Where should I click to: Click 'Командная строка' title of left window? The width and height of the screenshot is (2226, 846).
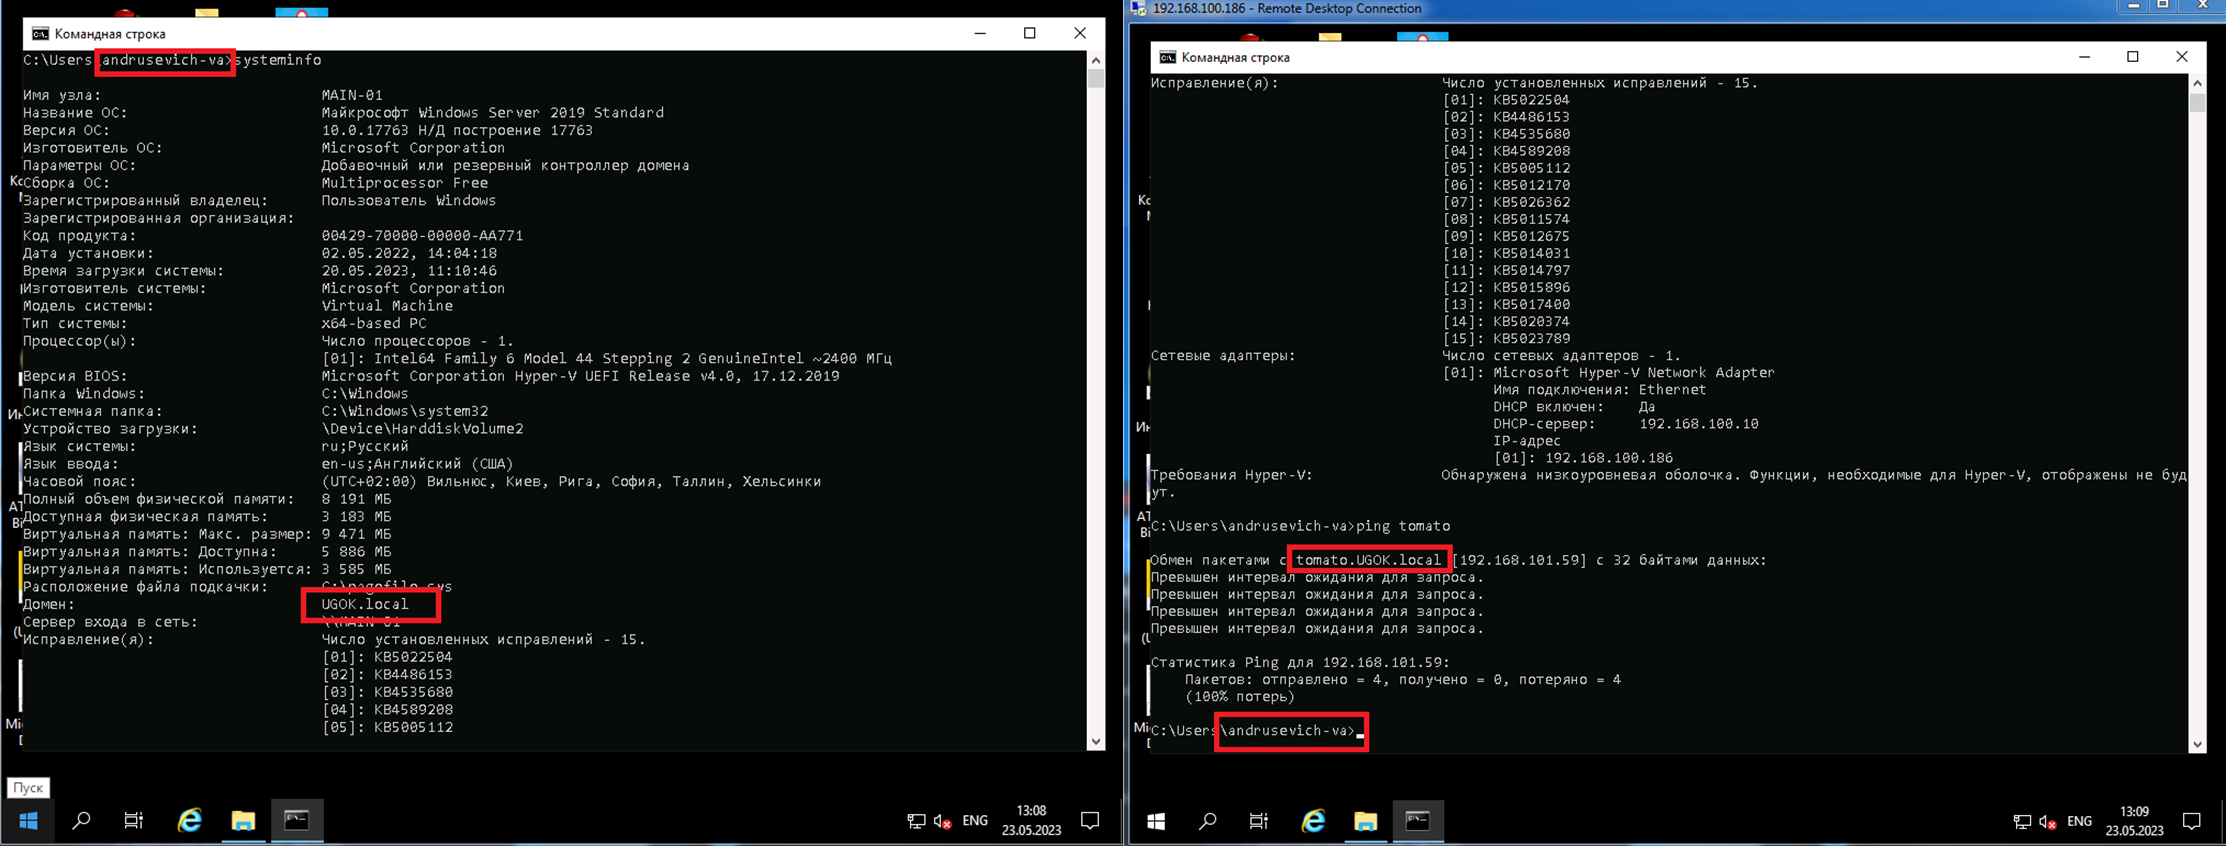(x=109, y=34)
